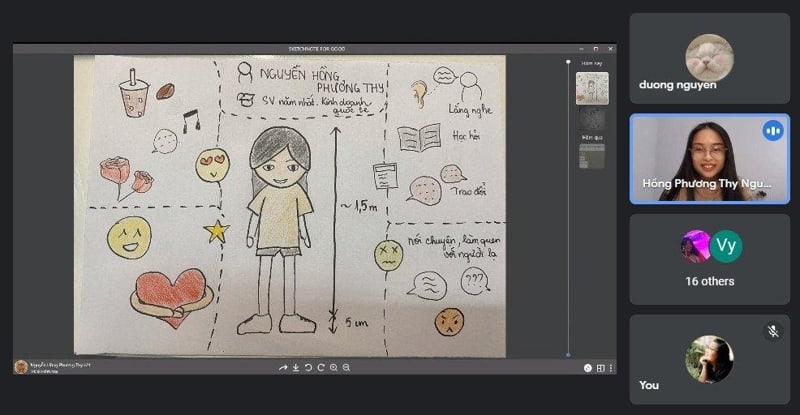The image size is (800, 415).
Task: Zoom out with the magnifier minus icon
Action: (x=347, y=368)
